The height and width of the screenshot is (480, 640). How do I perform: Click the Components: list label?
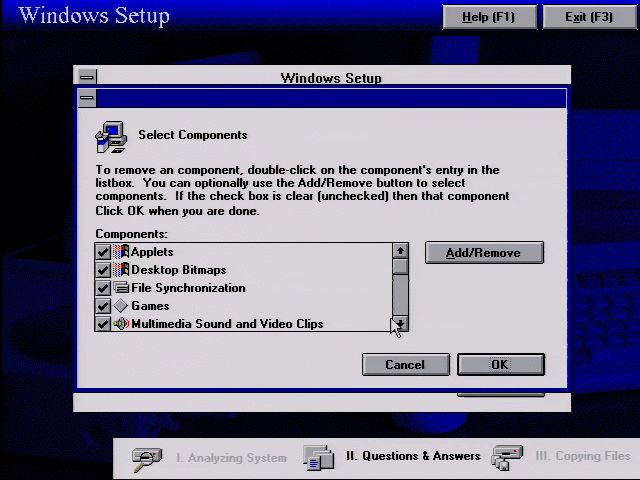tap(131, 234)
